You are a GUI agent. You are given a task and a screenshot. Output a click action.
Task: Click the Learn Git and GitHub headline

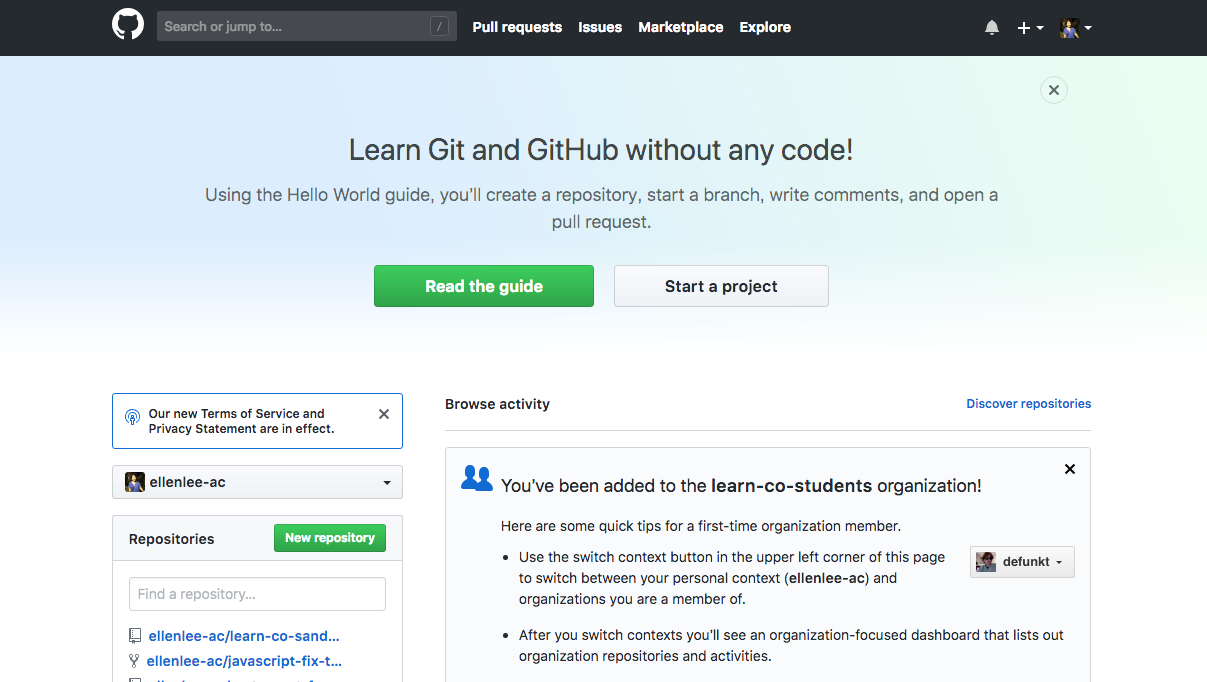601,150
